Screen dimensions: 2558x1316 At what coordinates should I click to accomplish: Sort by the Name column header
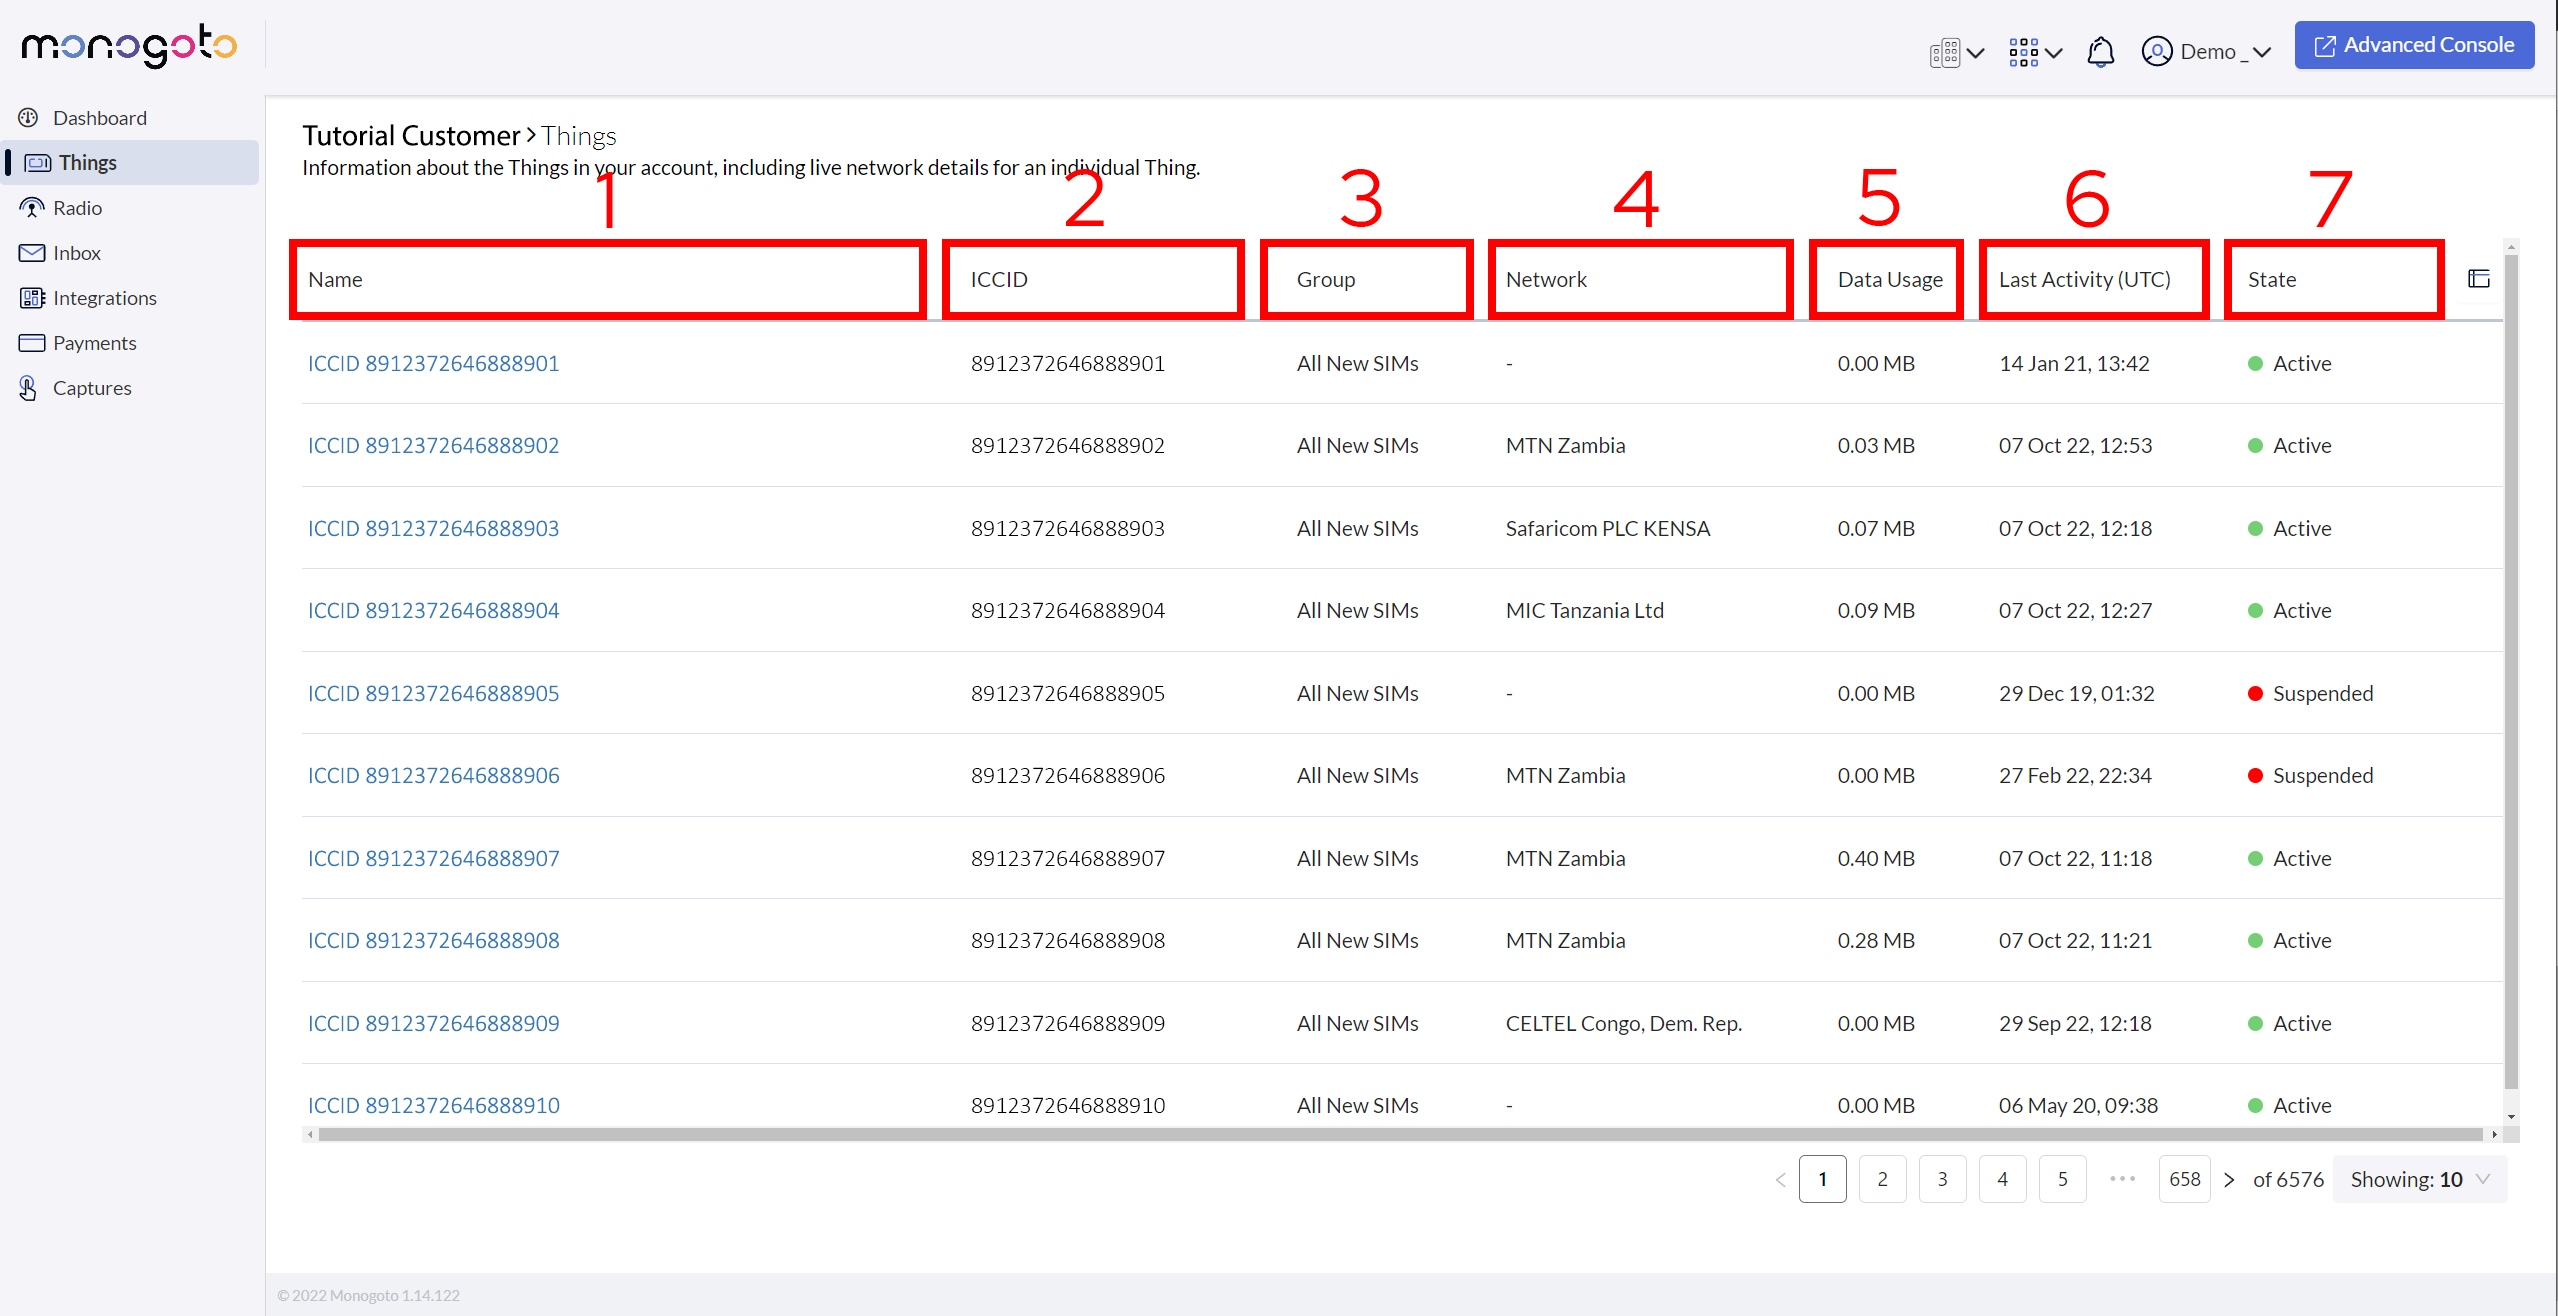point(335,280)
